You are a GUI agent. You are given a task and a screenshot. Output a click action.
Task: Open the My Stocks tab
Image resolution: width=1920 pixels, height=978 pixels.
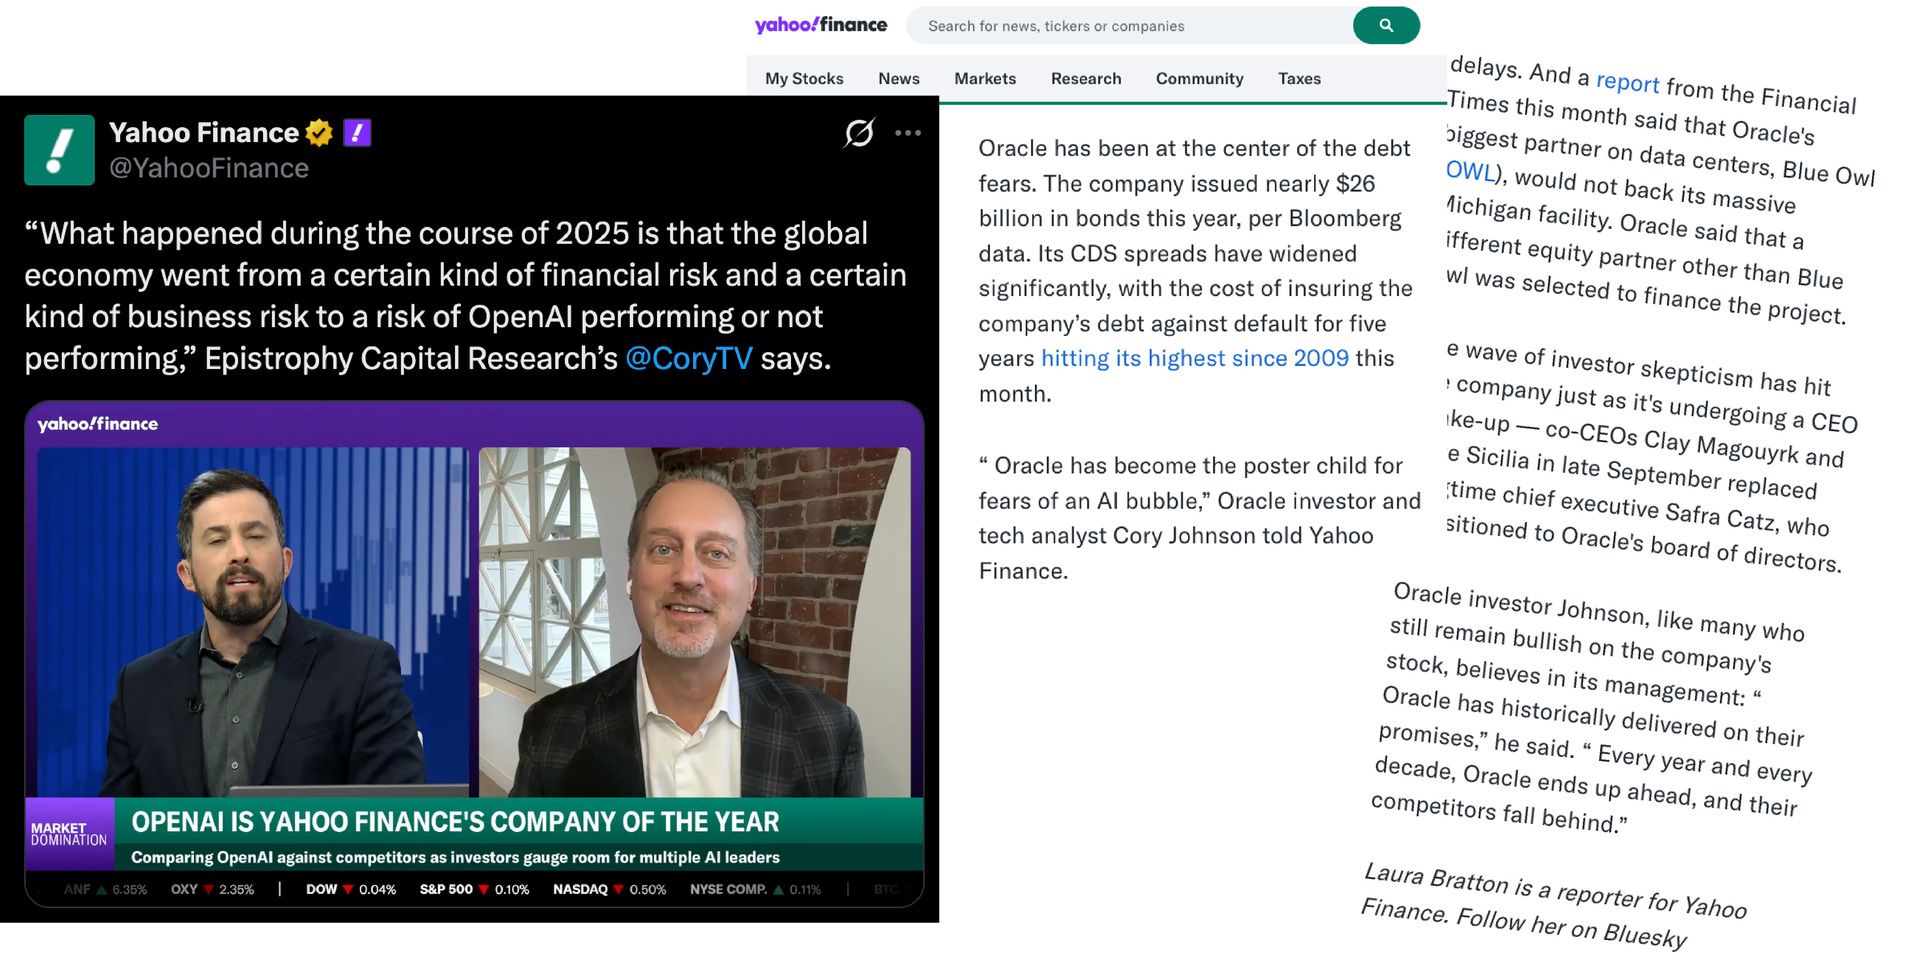pos(804,79)
